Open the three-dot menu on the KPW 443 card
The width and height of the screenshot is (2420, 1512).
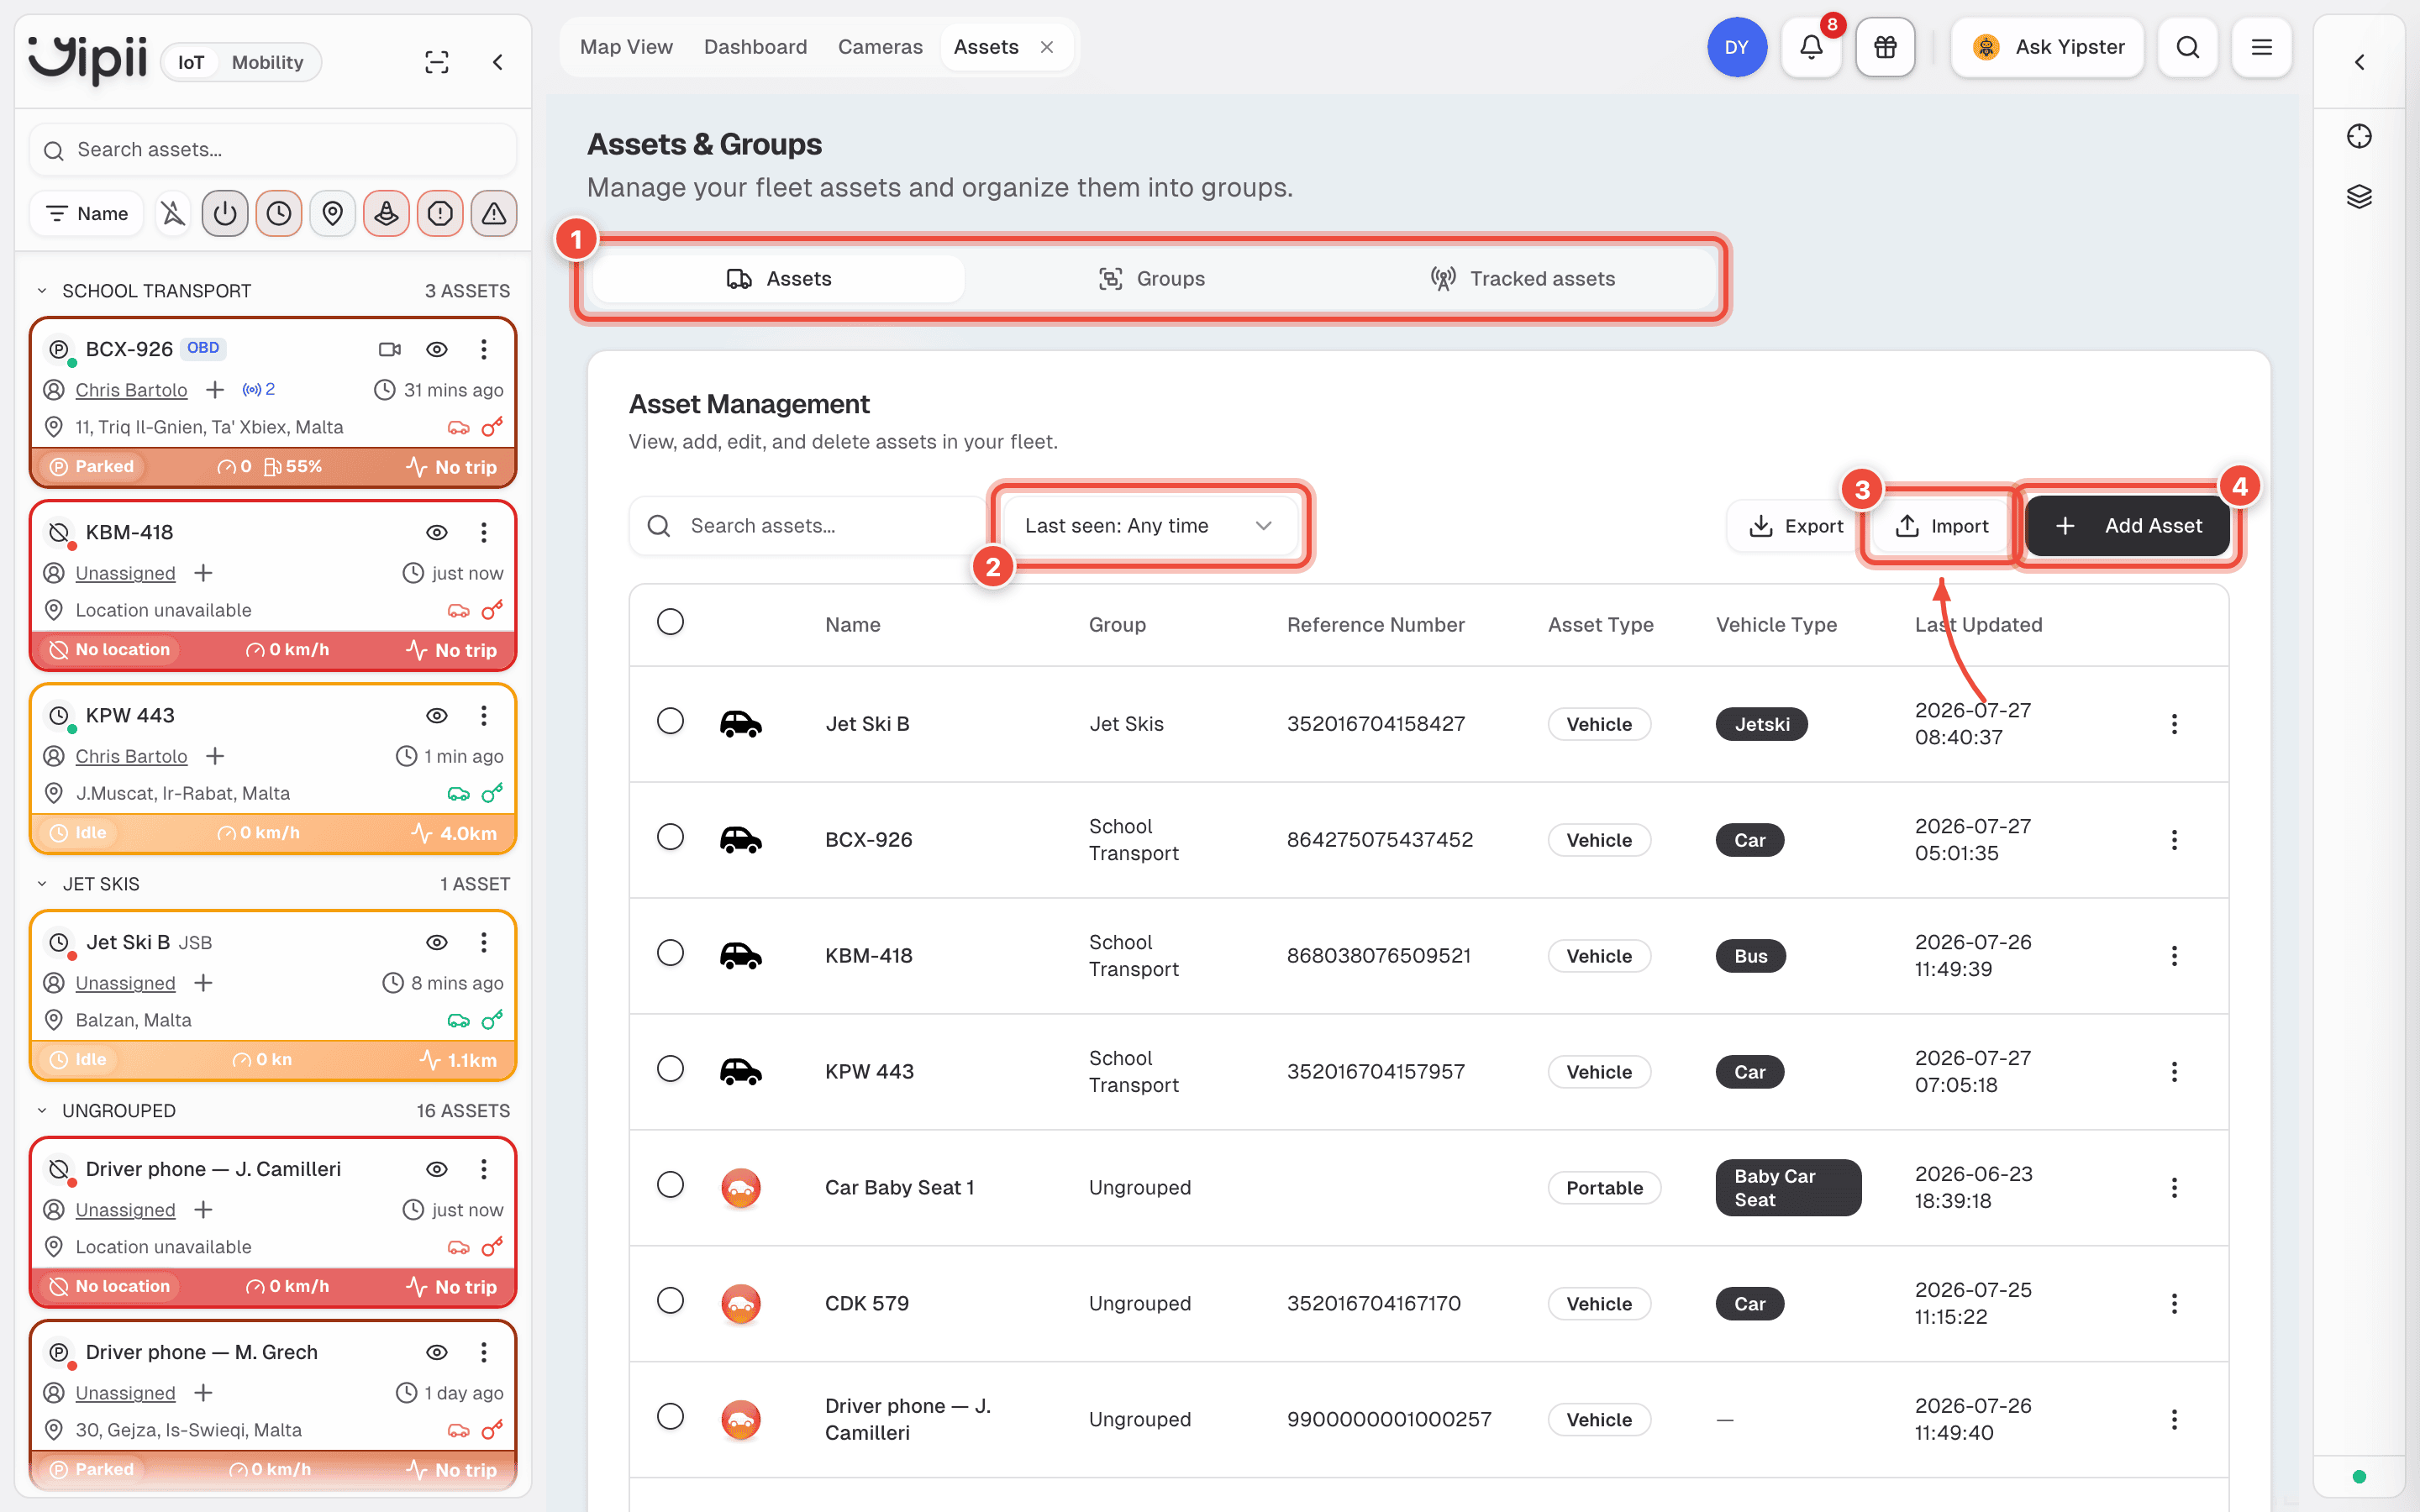[484, 715]
